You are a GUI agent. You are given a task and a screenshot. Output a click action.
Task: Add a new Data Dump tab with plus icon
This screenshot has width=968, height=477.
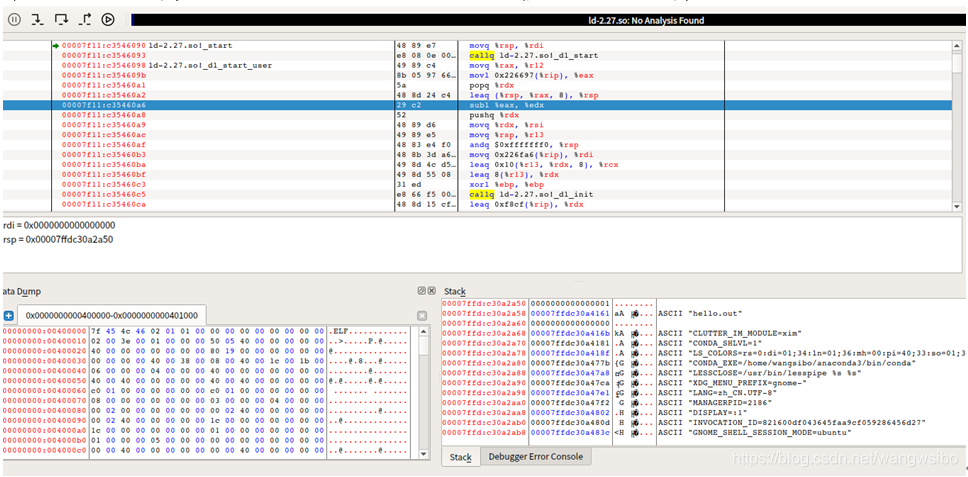click(x=9, y=315)
